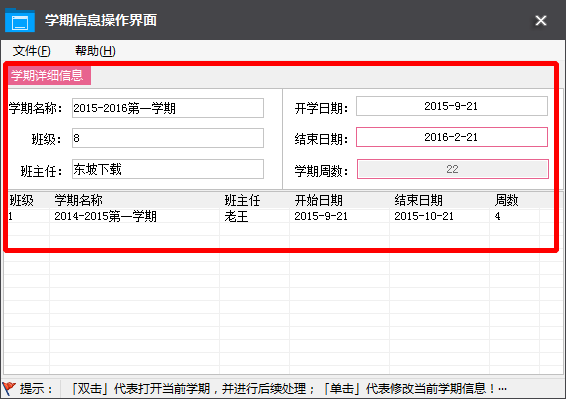Click the 班主任 input field
This screenshot has height=399, width=566.
[168, 169]
